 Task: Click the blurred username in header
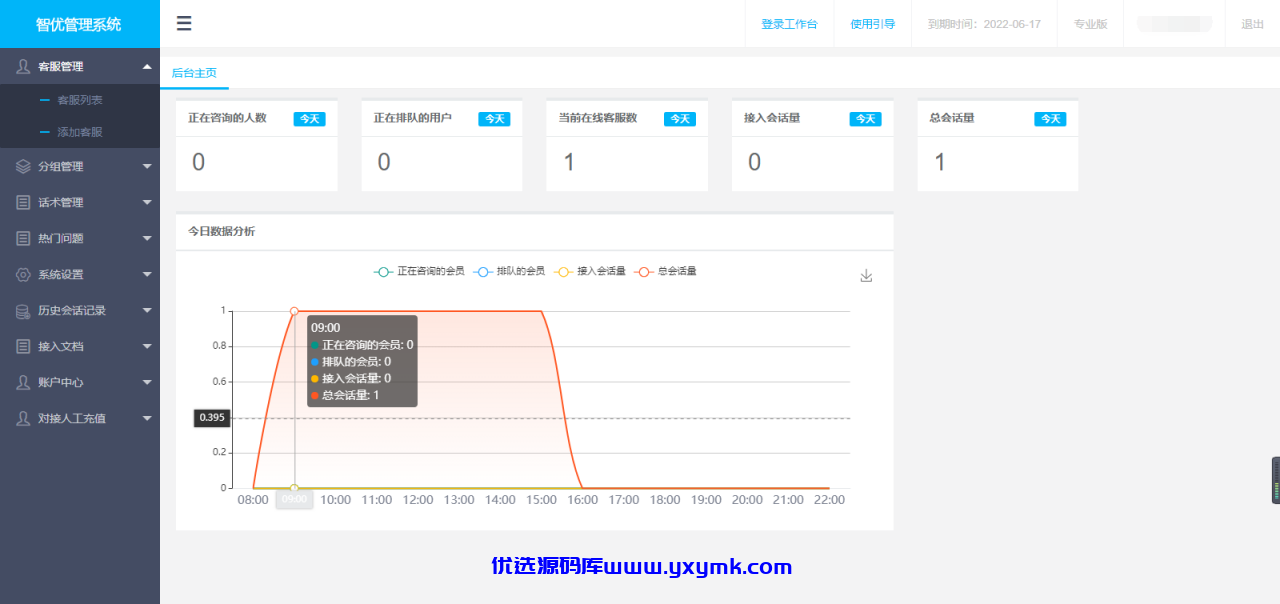tap(1174, 24)
